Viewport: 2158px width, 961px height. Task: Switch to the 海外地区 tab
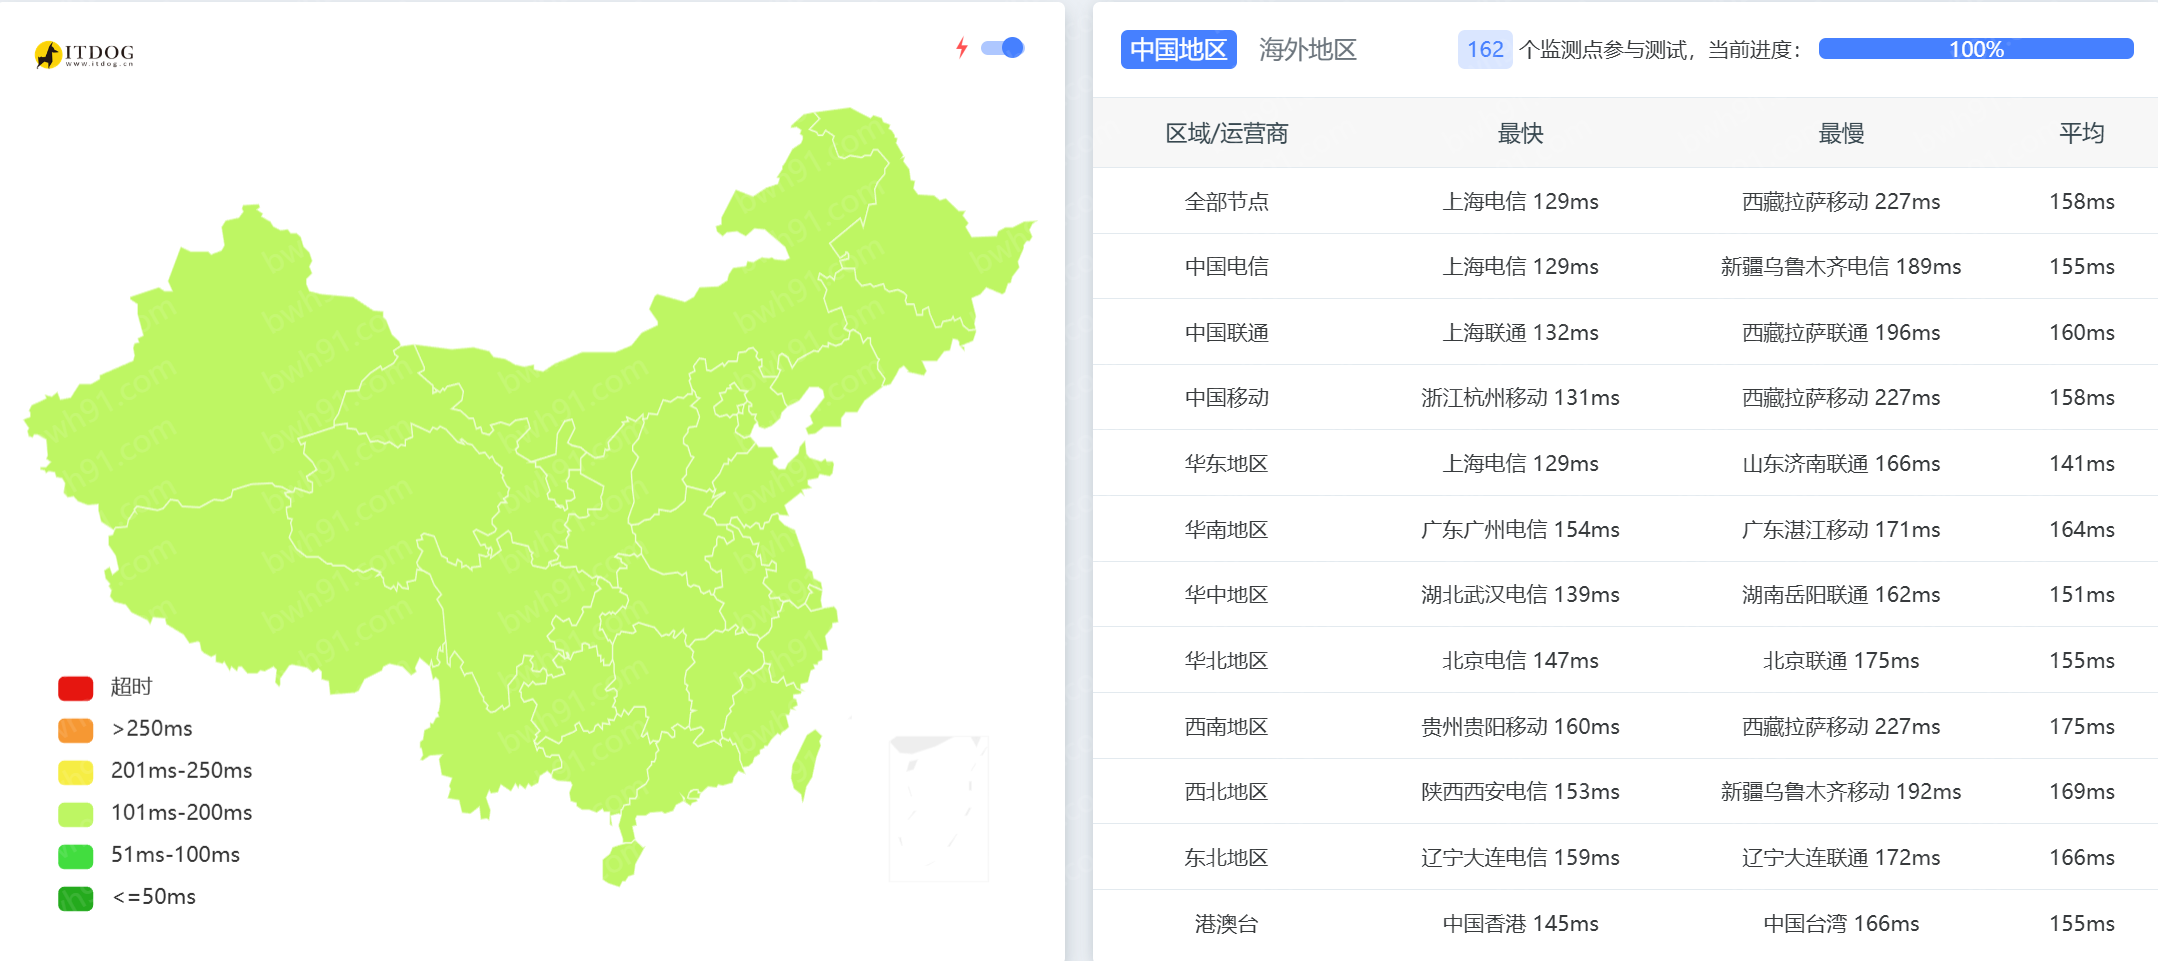[x=1307, y=50]
